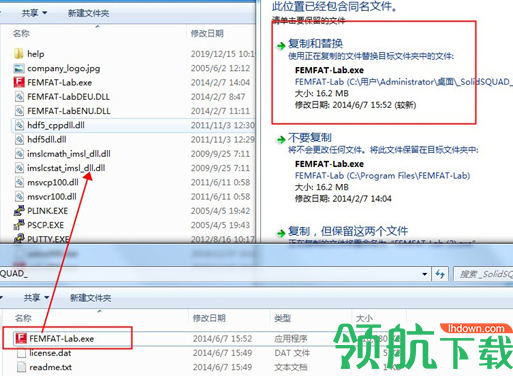Select the FEMFAT-LabDEU.DLL file icon
Screen dimensions: 513x376
pos(19,97)
